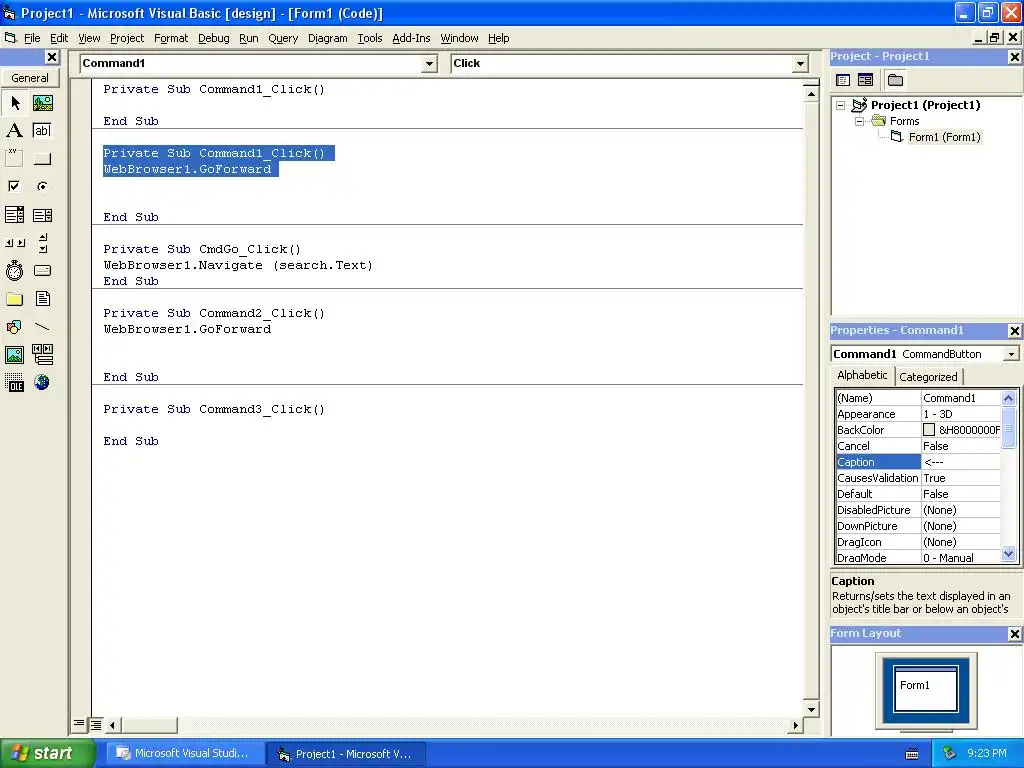This screenshot has width=1024, height=768.
Task: Click BackColor color swatch in properties
Action: pyautogui.click(x=929, y=430)
